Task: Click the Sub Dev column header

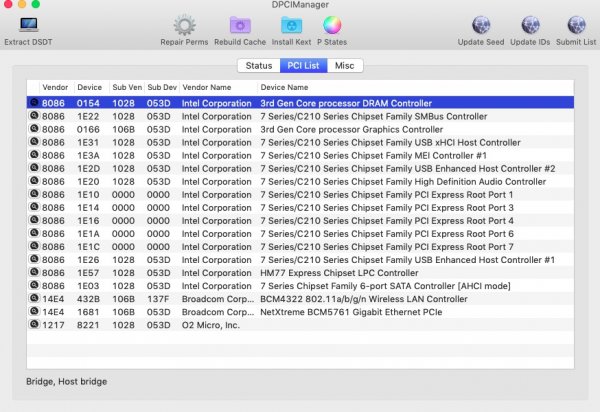Action: (x=162, y=87)
